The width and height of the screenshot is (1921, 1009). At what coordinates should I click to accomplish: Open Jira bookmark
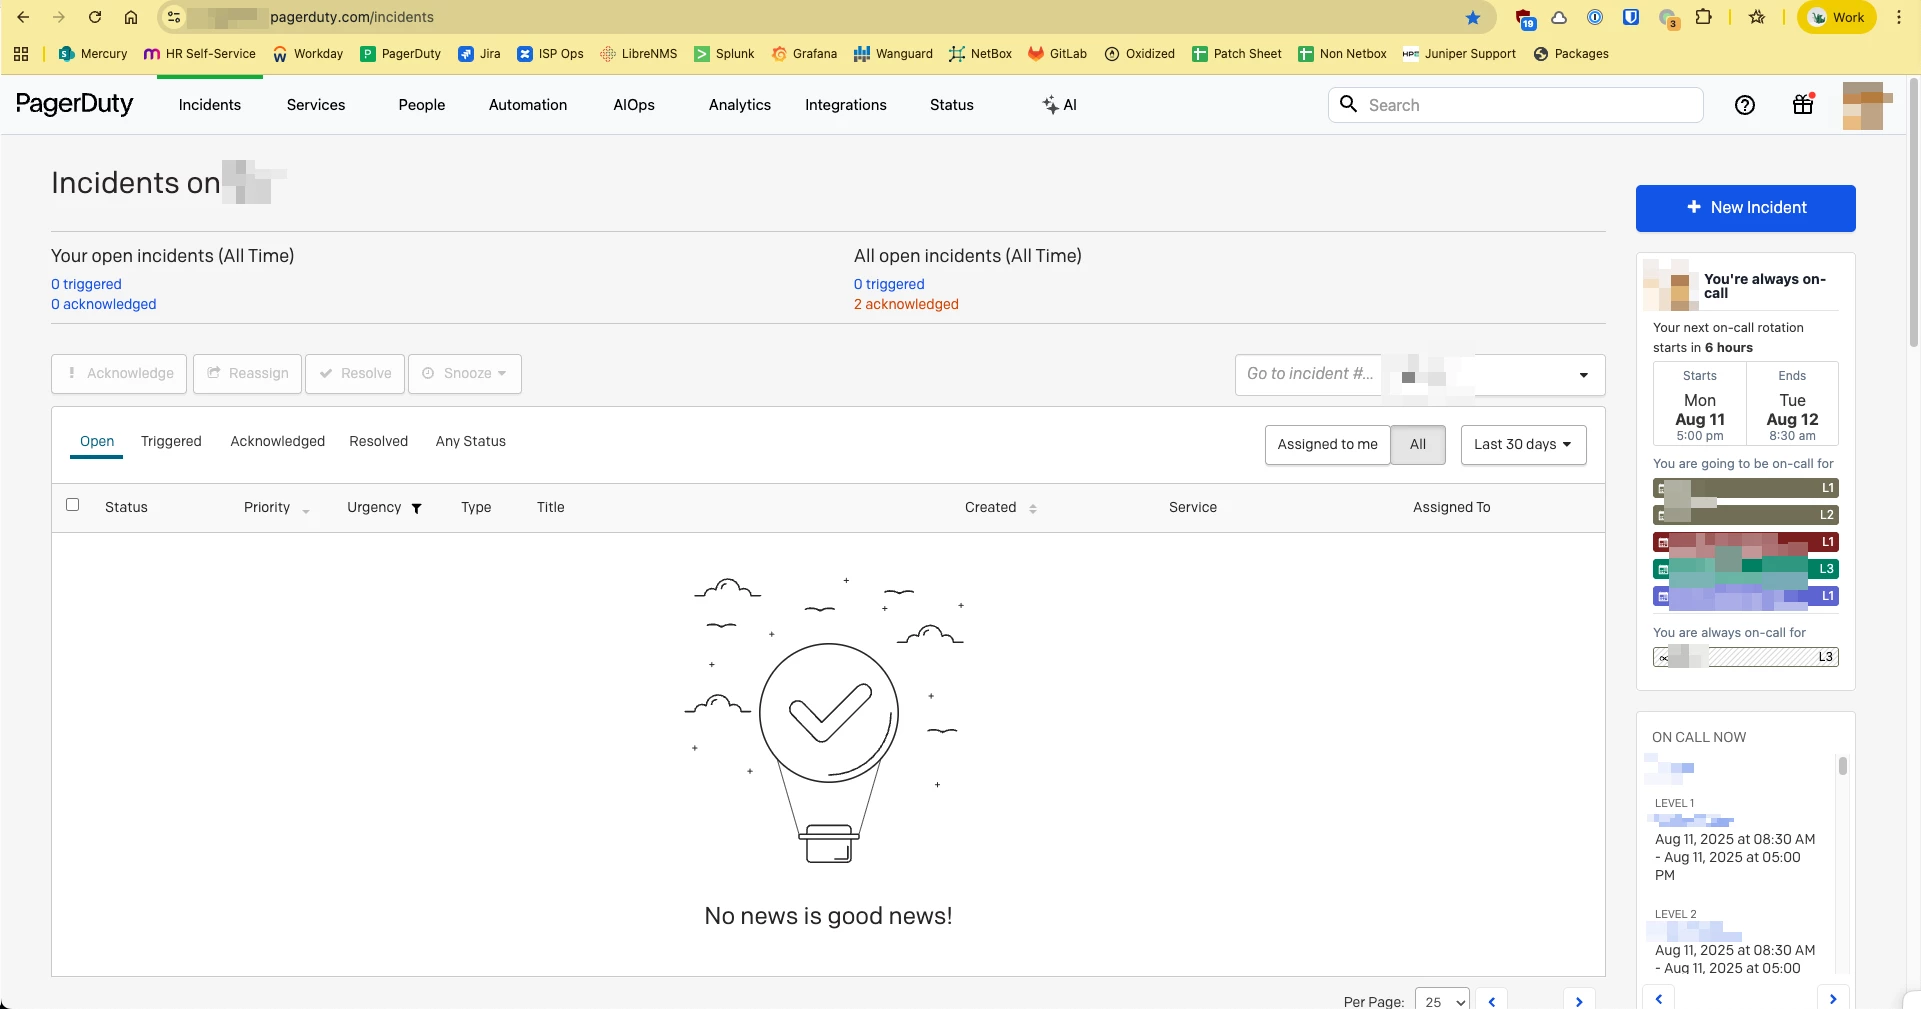pos(479,54)
